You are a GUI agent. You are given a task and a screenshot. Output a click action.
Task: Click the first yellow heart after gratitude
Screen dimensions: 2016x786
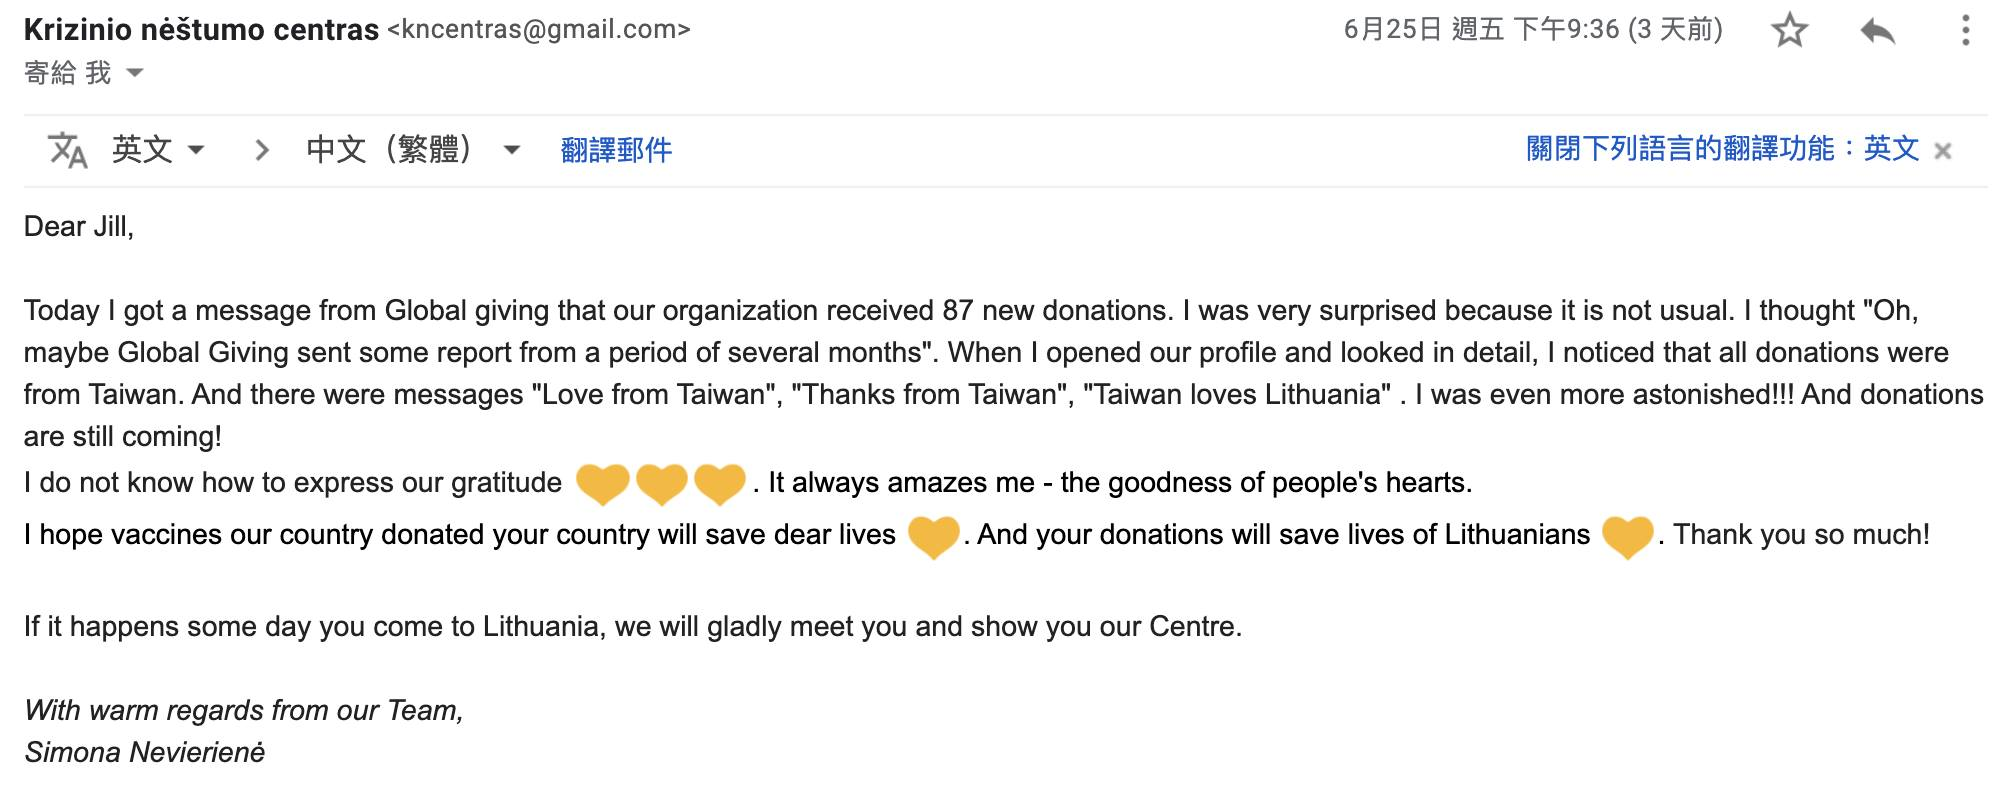[602, 484]
